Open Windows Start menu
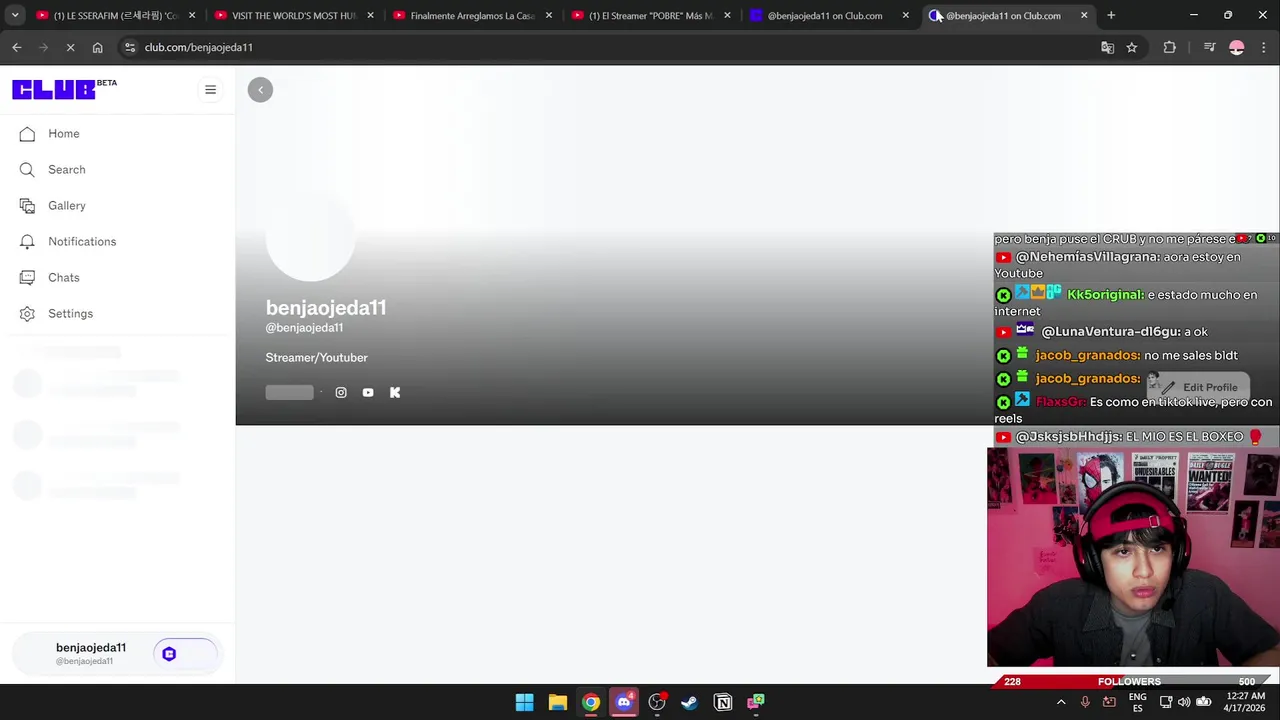1280x720 pixels. tap(524, 702)
